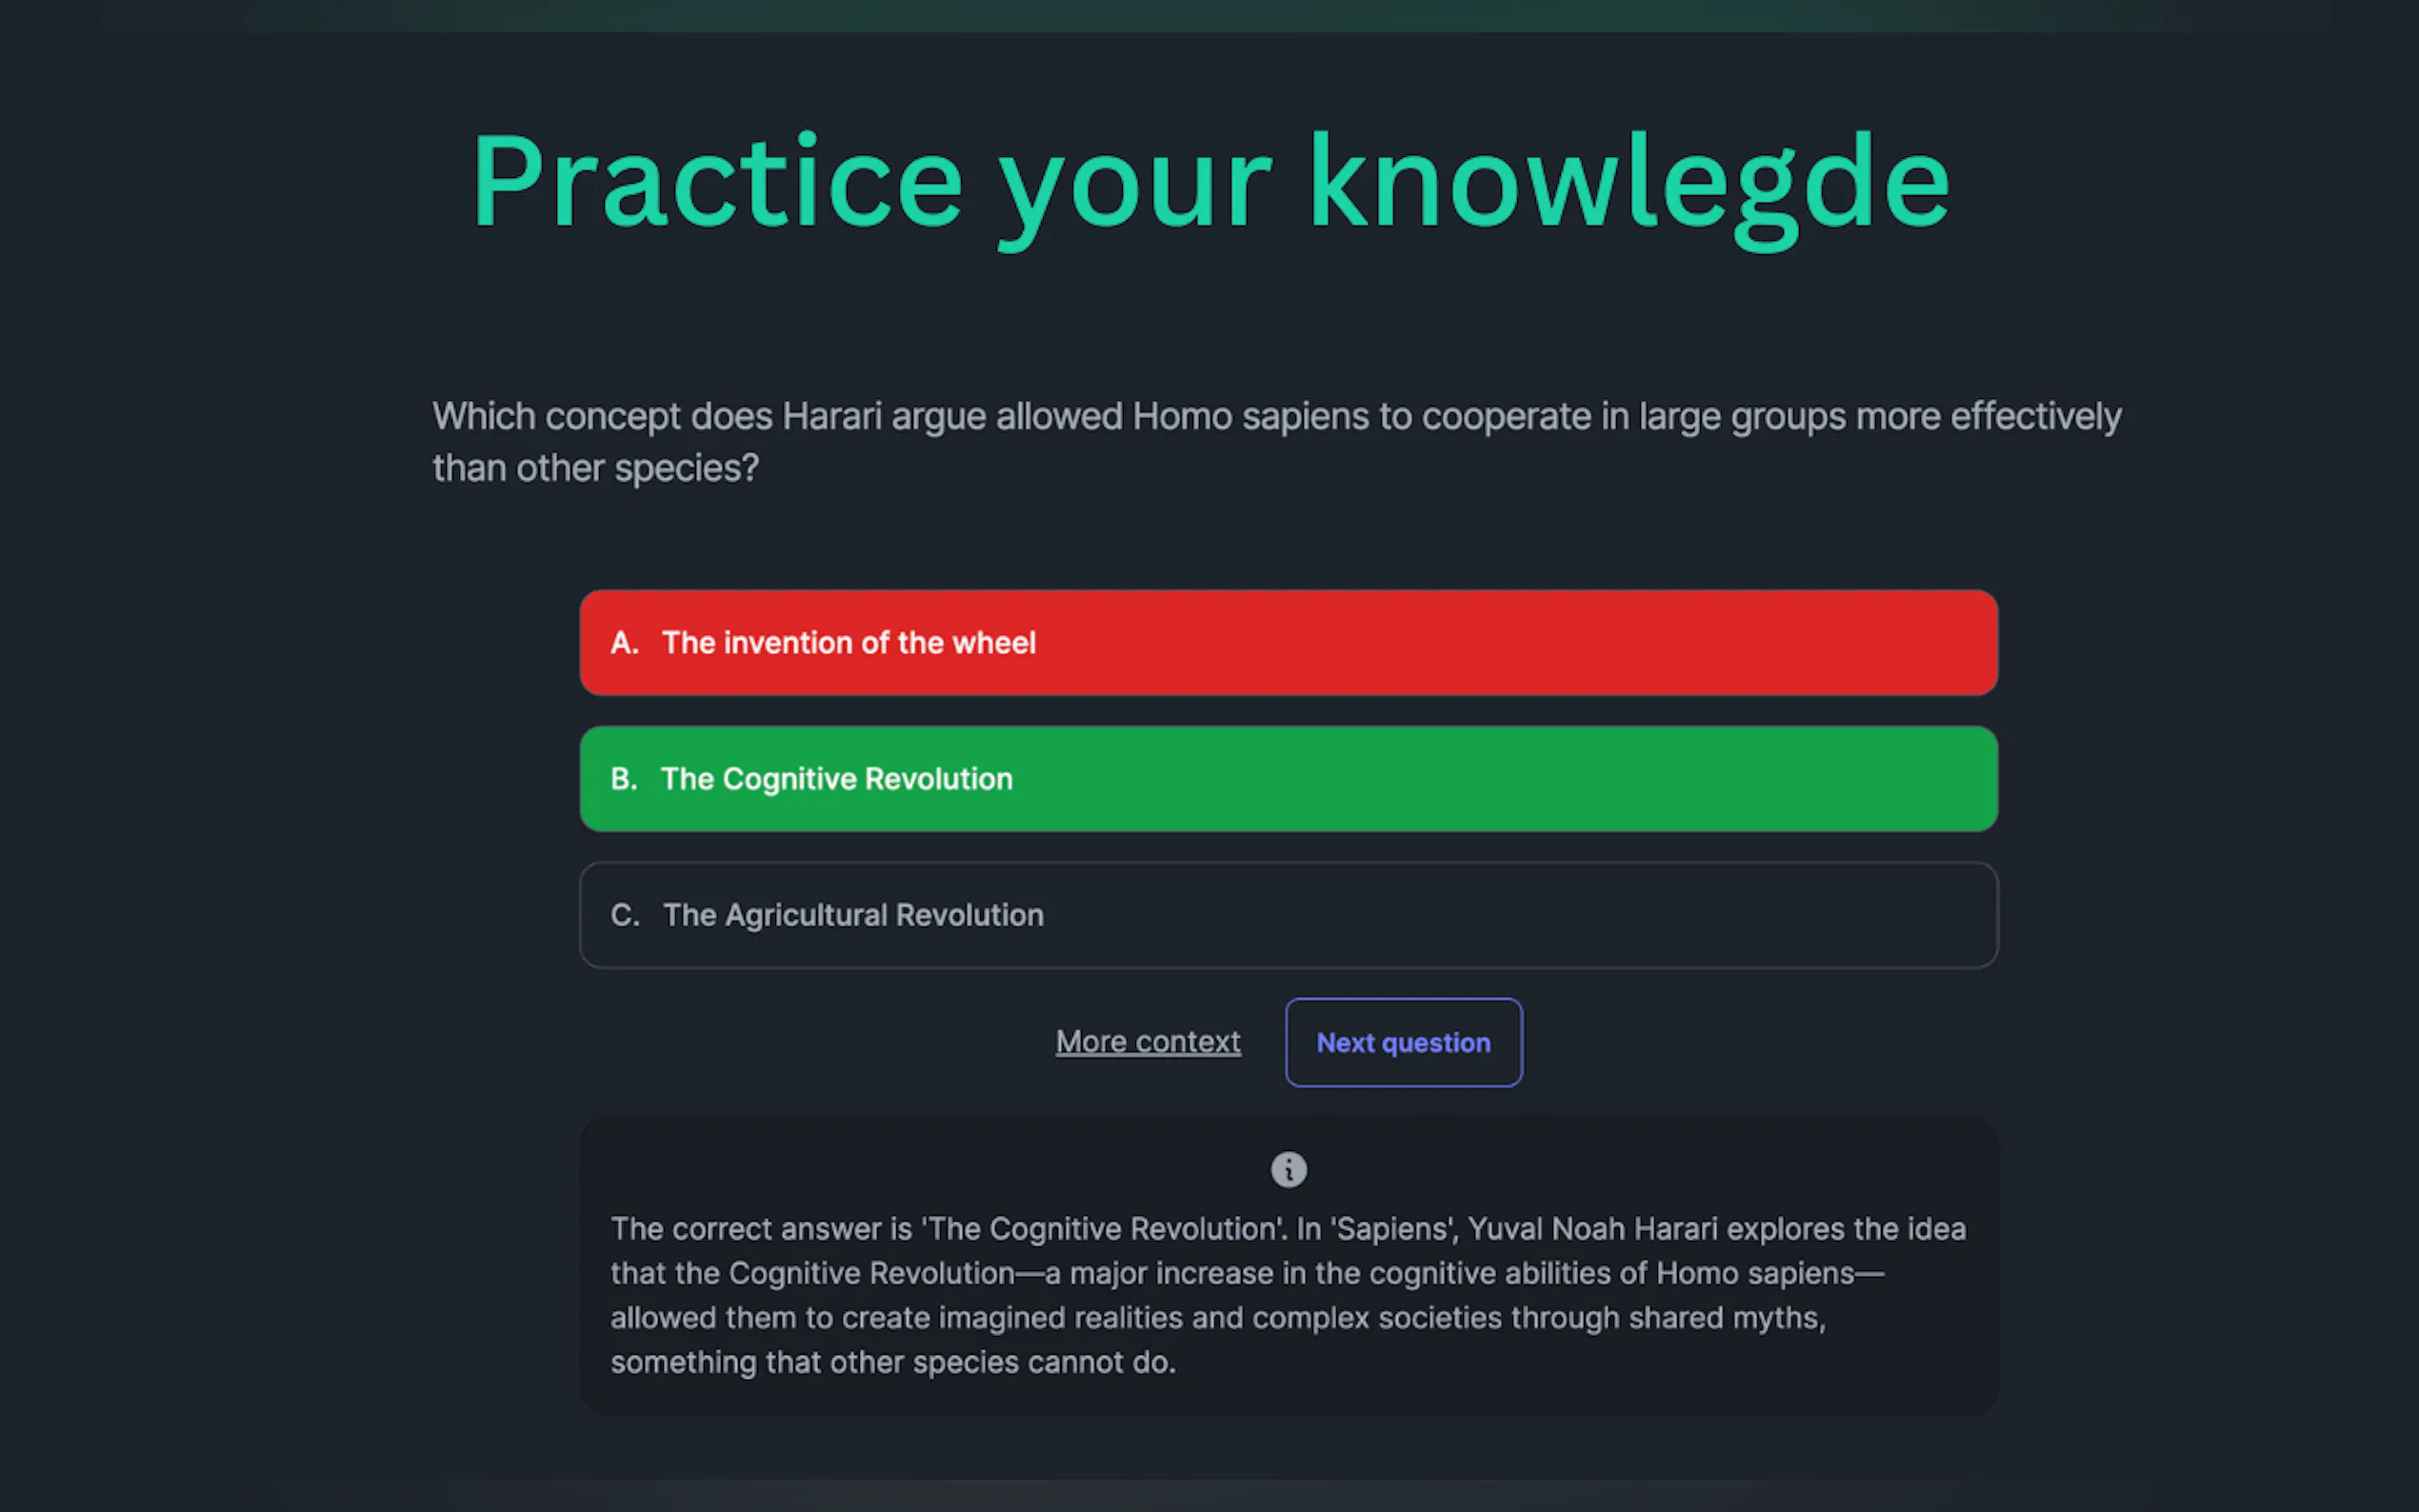This screenshot has width=2419, height=1512.
Task: Click the word "knowlegde" in the title
Action: [x=1628, y=183]
